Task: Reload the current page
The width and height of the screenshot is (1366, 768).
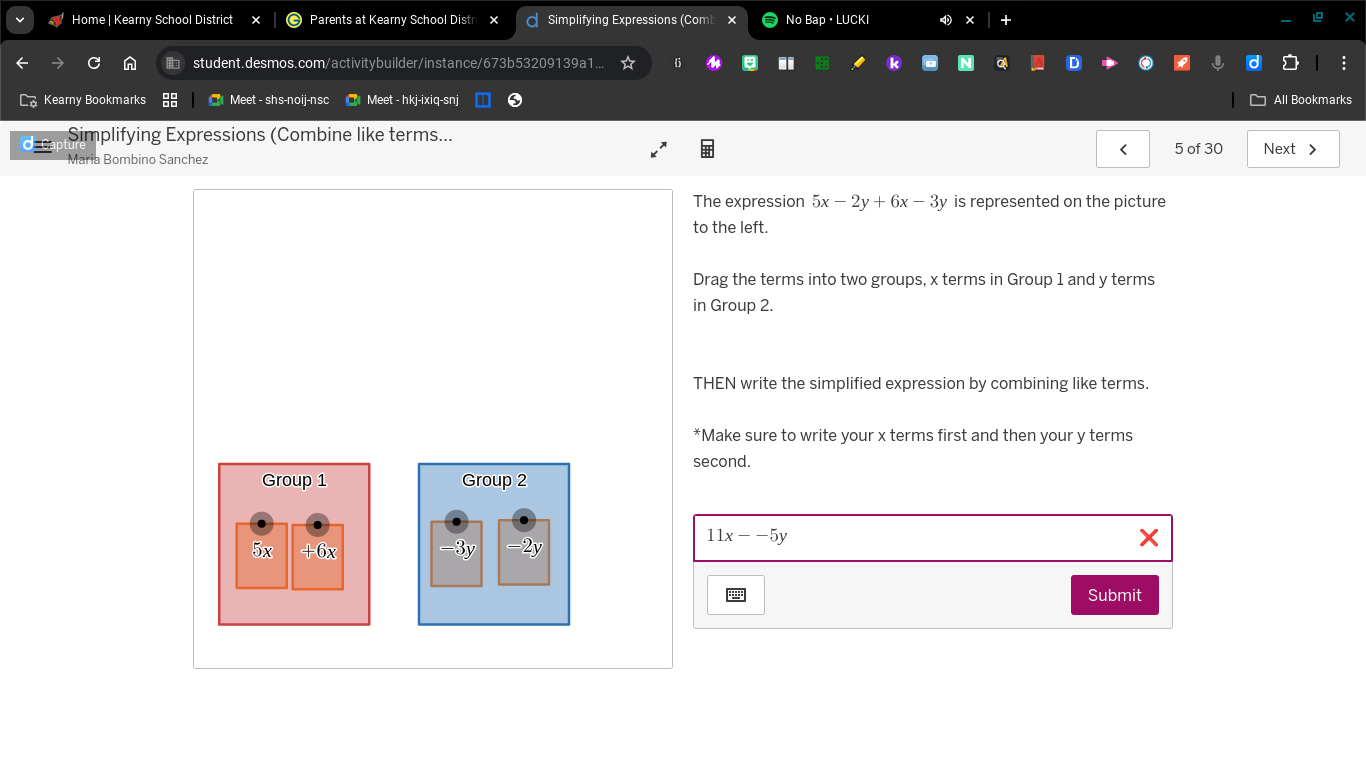Action: pos(94,63)
